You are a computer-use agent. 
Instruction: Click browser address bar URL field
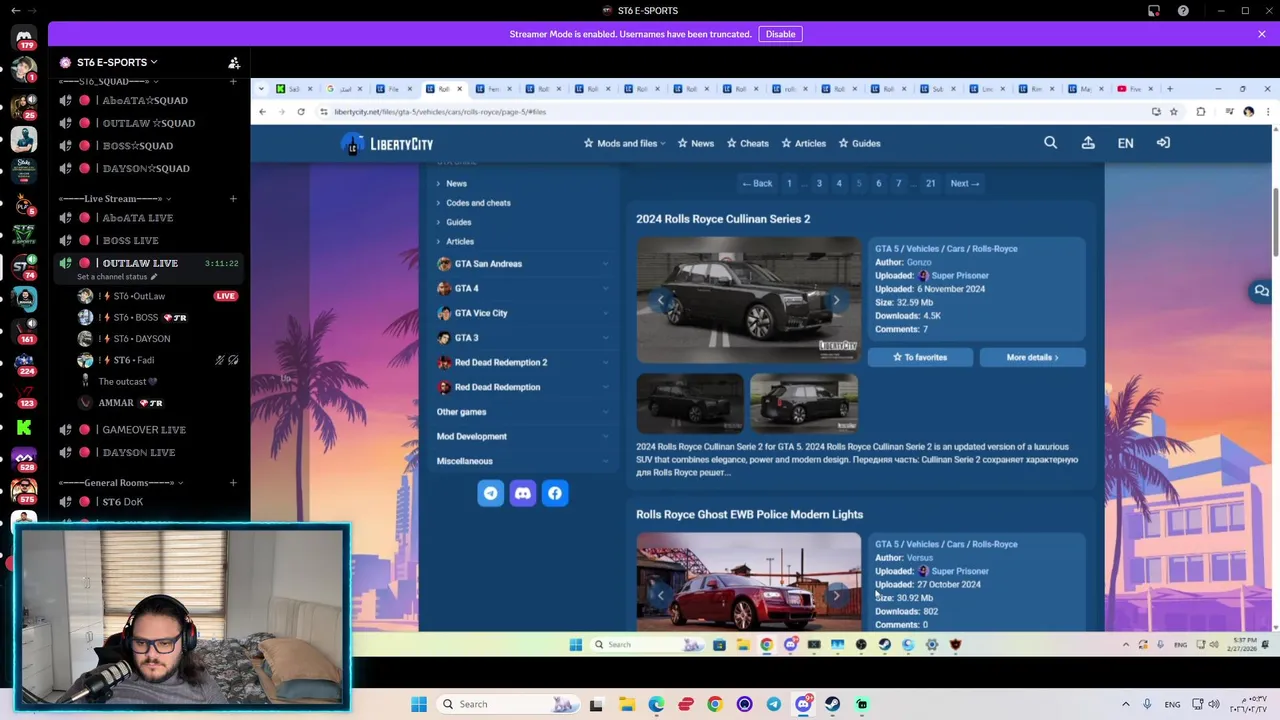coord(735,112)
